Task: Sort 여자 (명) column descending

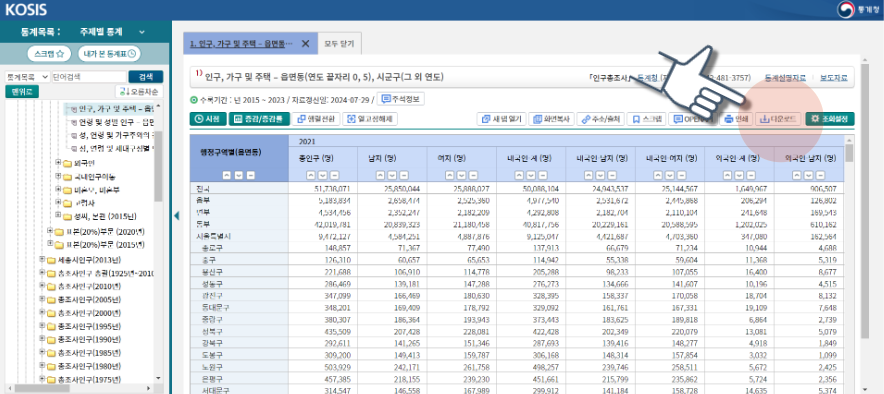Action: [461, 175]
